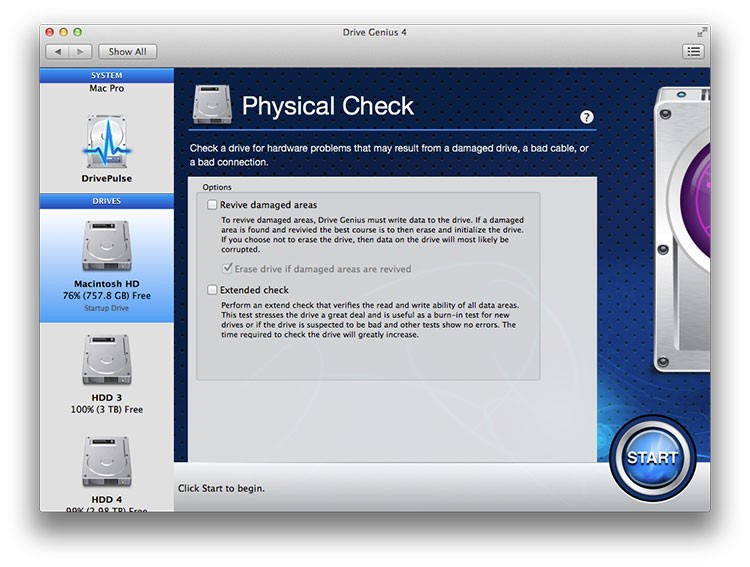Click the Drive Genius 4 window title
The width and height of the screenshot is (750, 567).
coord(375,32)
